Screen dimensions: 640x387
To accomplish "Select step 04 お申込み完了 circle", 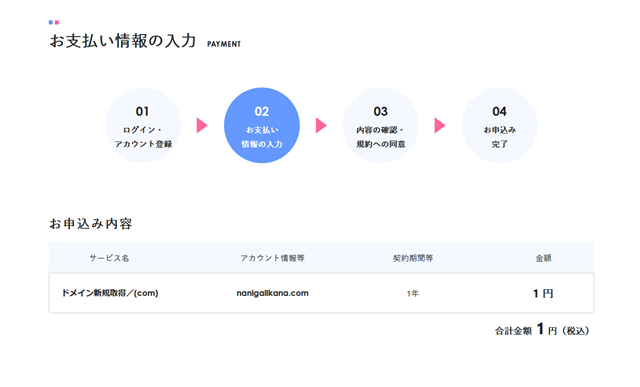I will point(499,125).
